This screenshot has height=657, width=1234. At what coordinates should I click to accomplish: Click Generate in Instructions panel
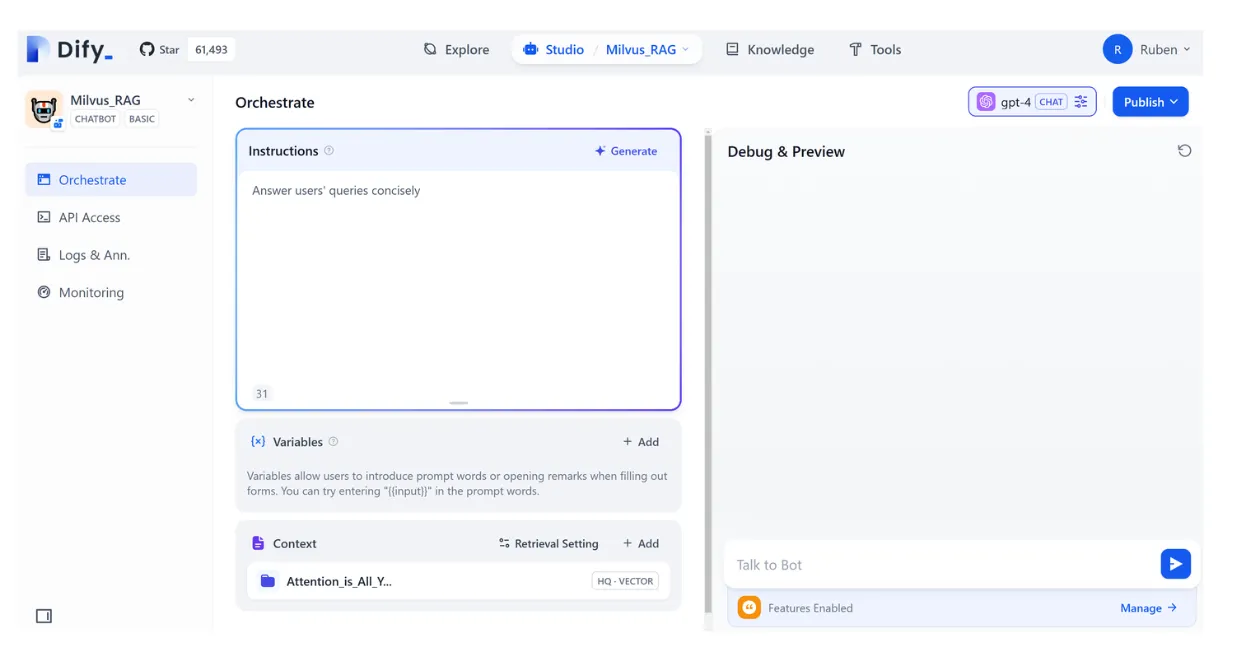click(x=626, y=151)
